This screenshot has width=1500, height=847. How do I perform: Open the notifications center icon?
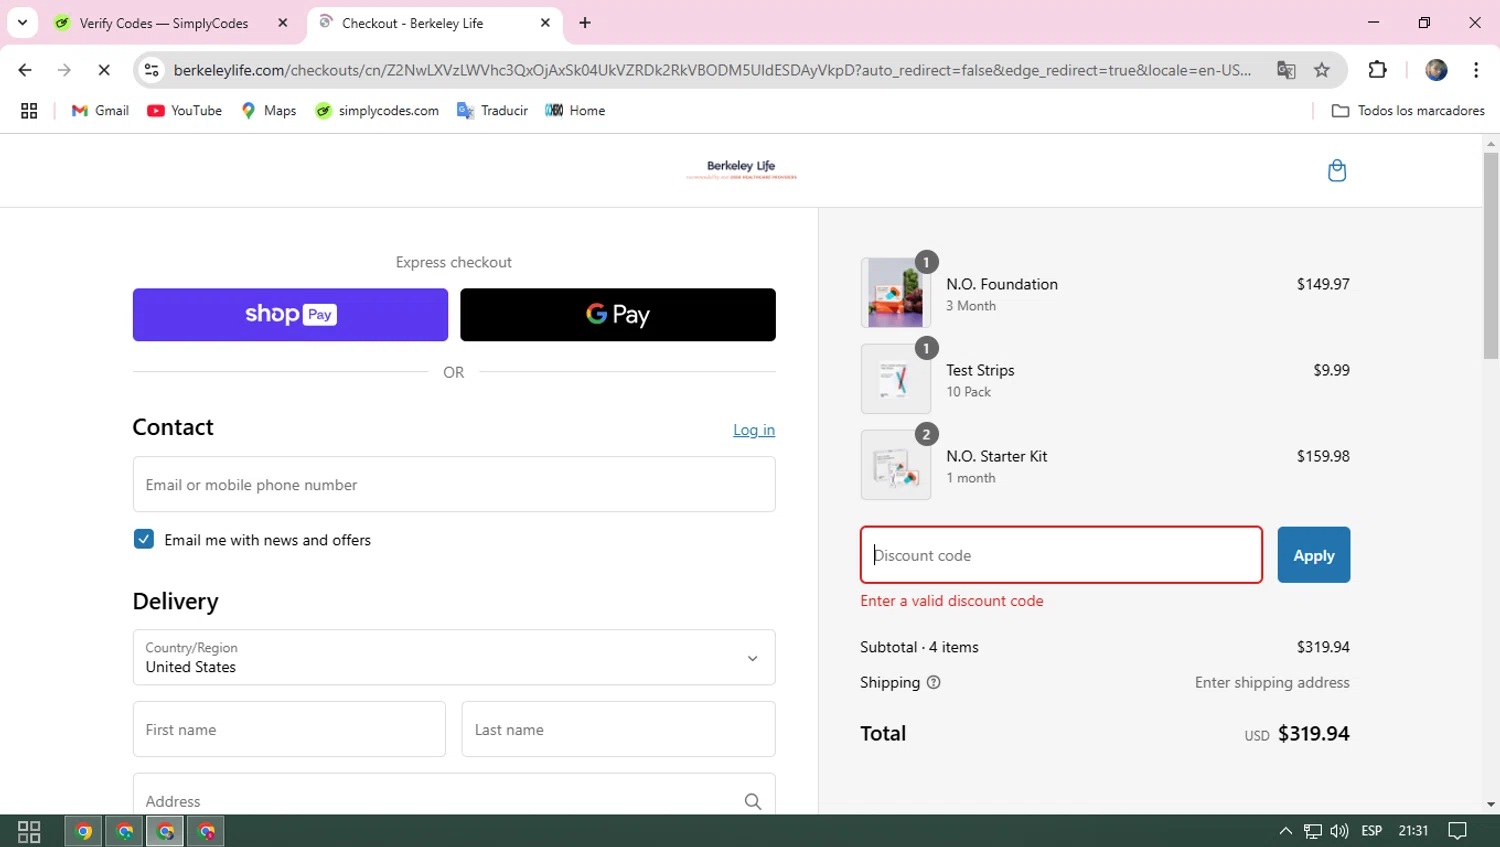pos(1458,831)
